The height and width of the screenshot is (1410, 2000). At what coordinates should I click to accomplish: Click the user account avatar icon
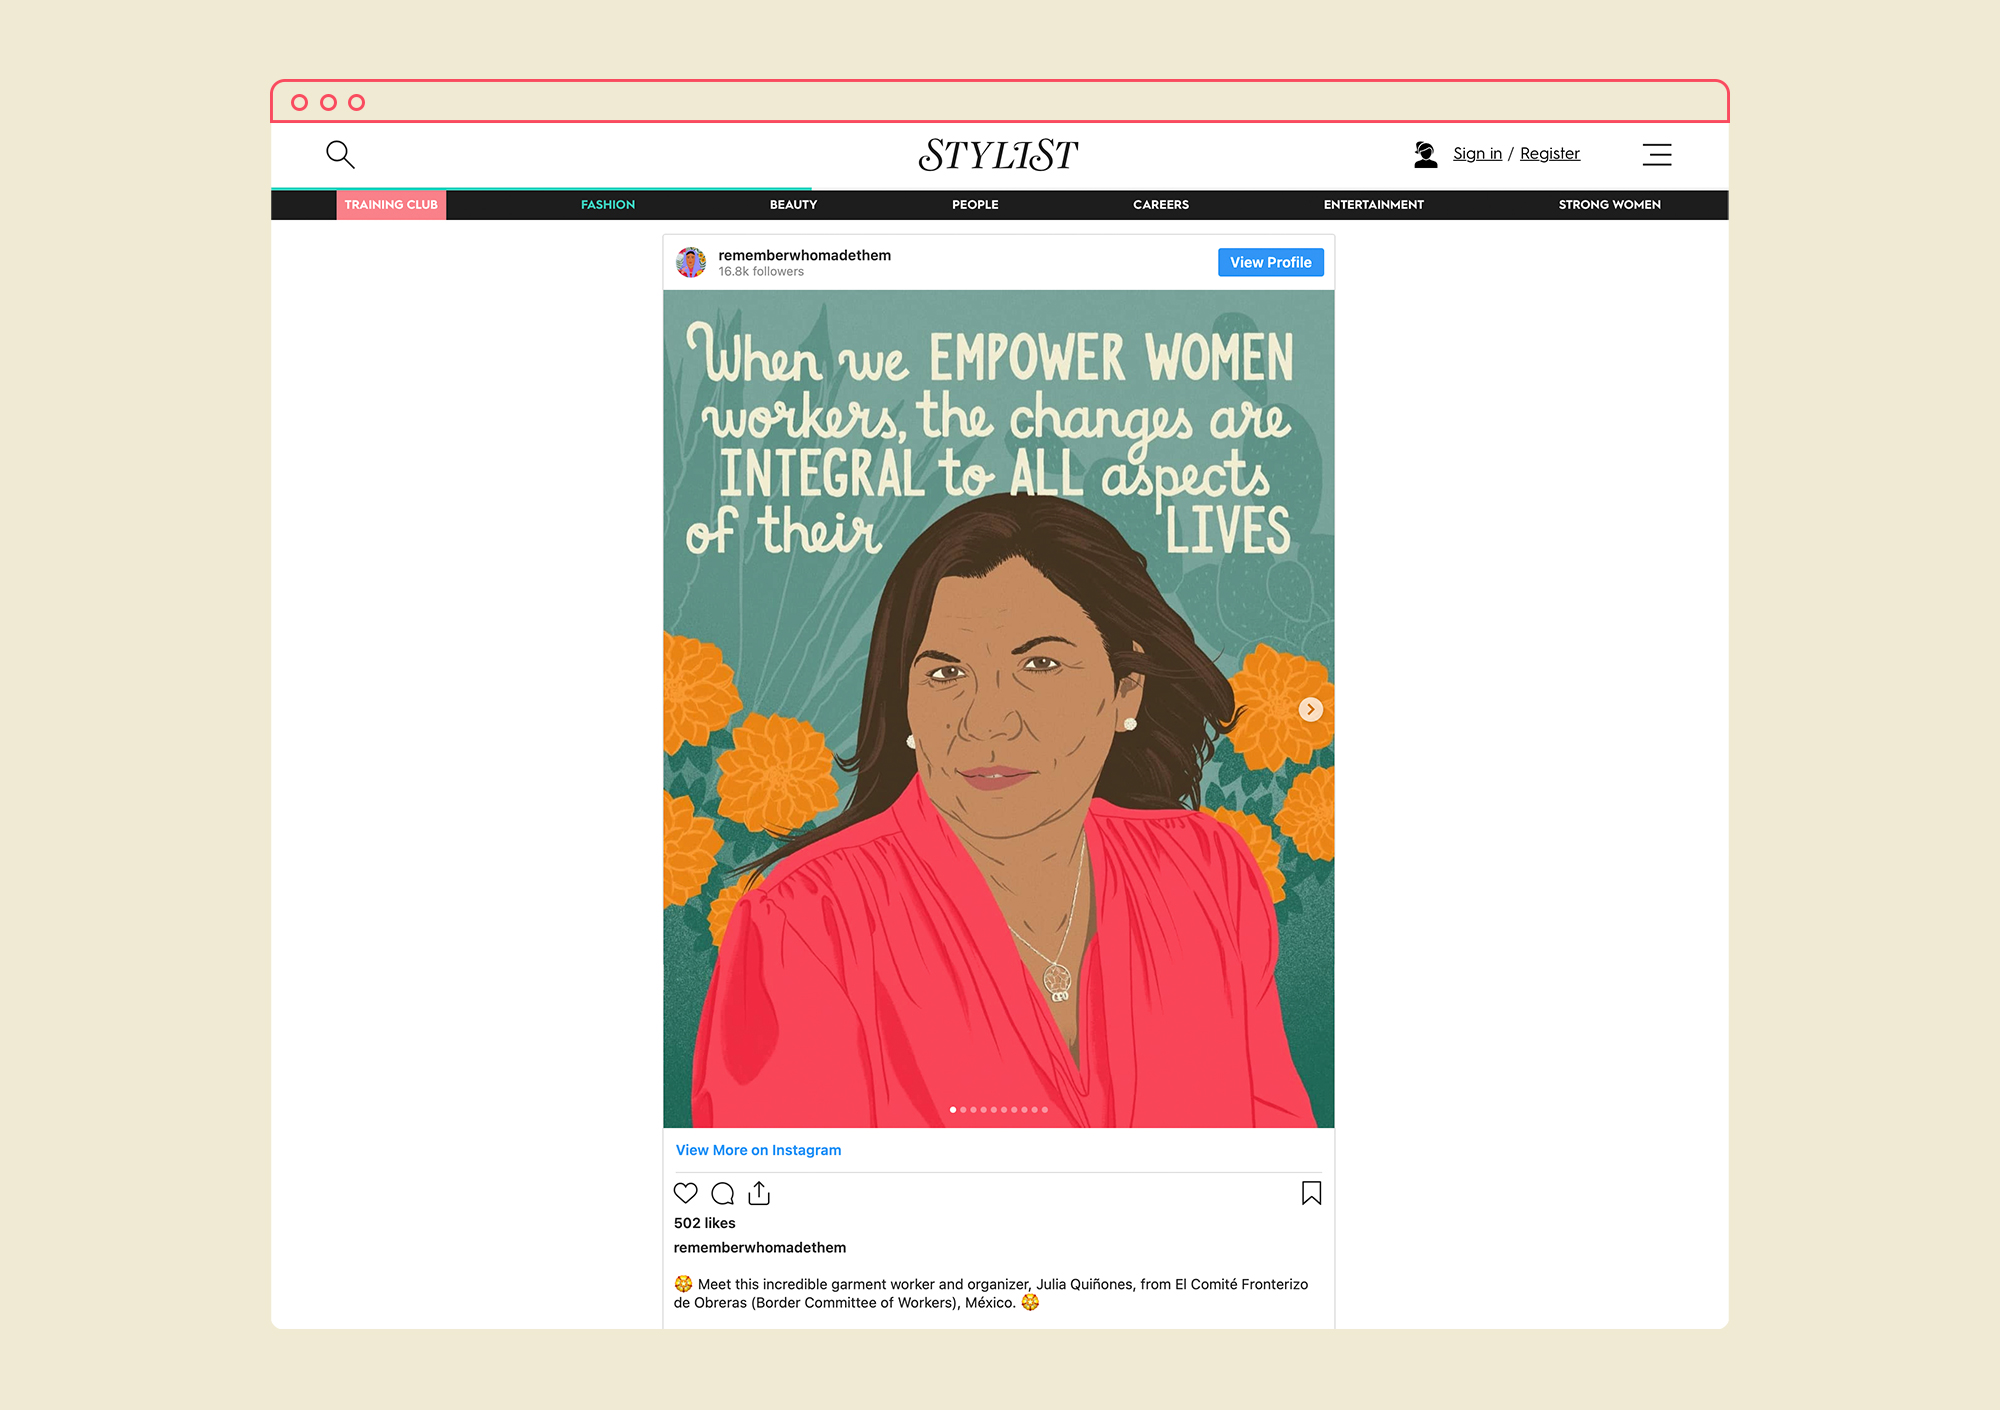pos(1425,154)
